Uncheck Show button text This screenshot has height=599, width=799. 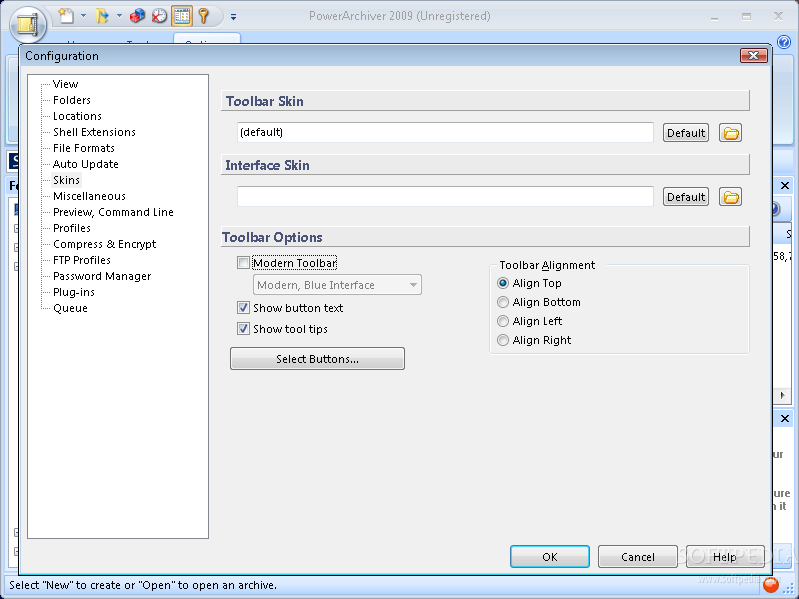[243, 308]
